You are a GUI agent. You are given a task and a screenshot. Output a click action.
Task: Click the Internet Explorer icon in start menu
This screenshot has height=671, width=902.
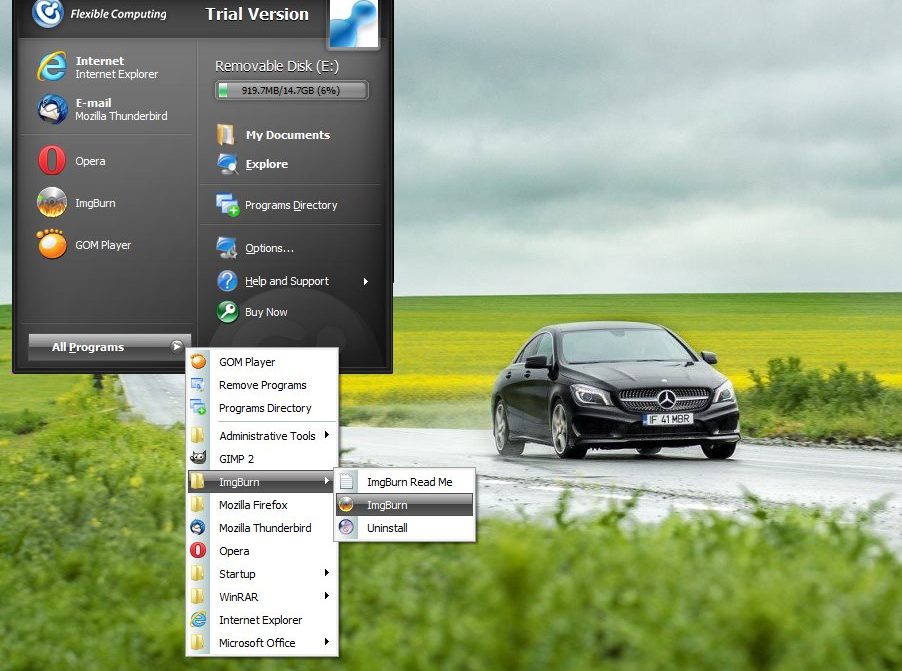[x=52, y=66]
